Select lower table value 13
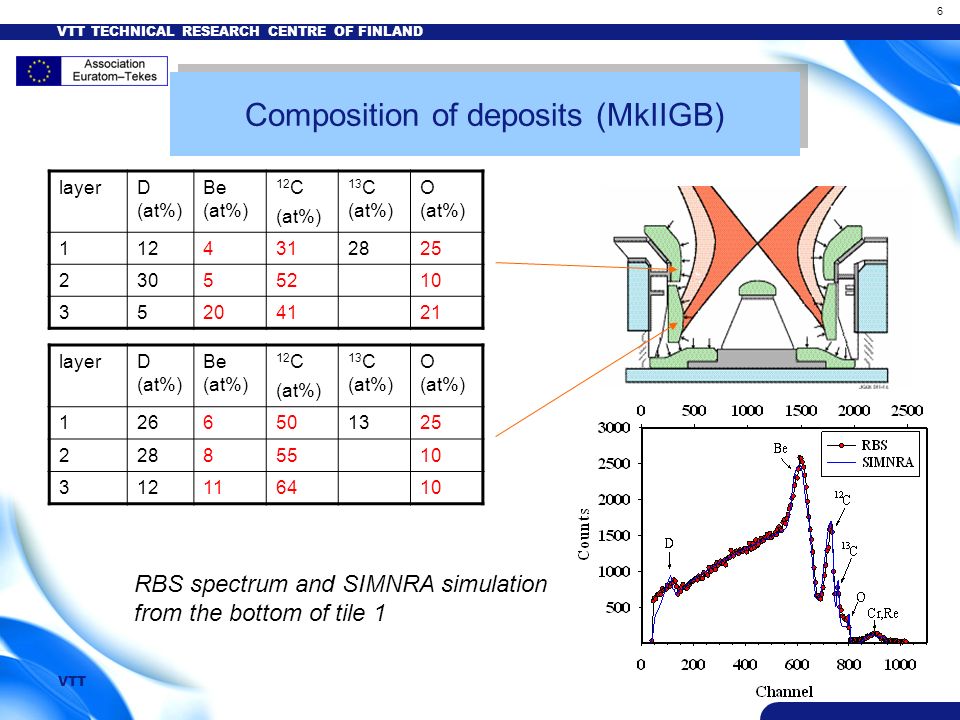The height and width of the screenshot is (720, 960). [358, 422]
